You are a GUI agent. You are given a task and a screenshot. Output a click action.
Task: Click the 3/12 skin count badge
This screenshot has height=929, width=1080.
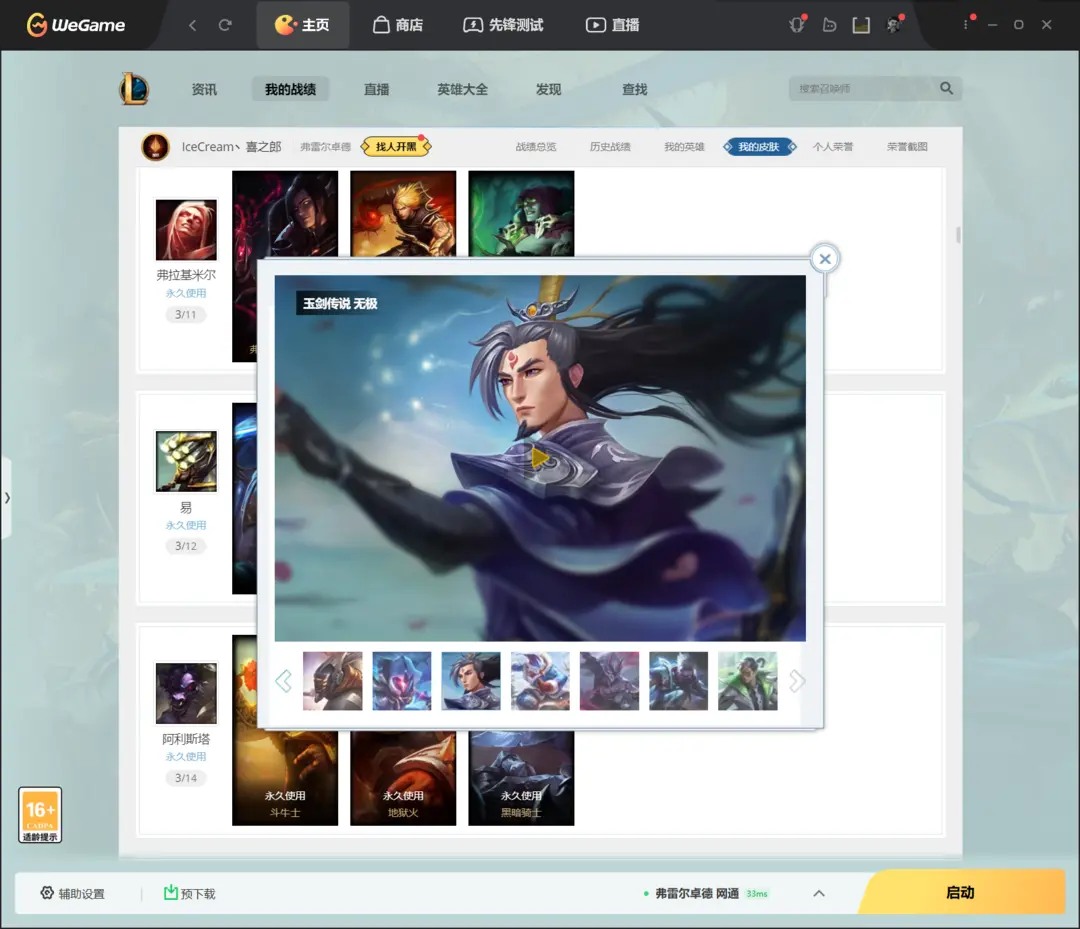[x=185, y=546]
